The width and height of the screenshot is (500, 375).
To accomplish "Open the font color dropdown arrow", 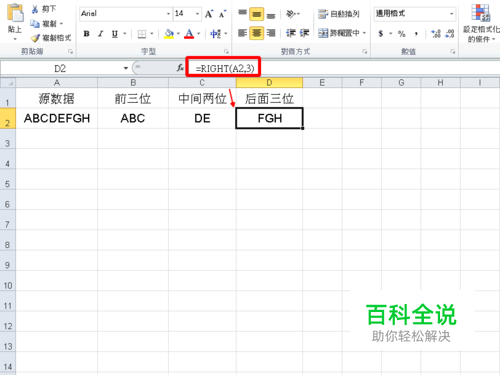I will 199,34.
